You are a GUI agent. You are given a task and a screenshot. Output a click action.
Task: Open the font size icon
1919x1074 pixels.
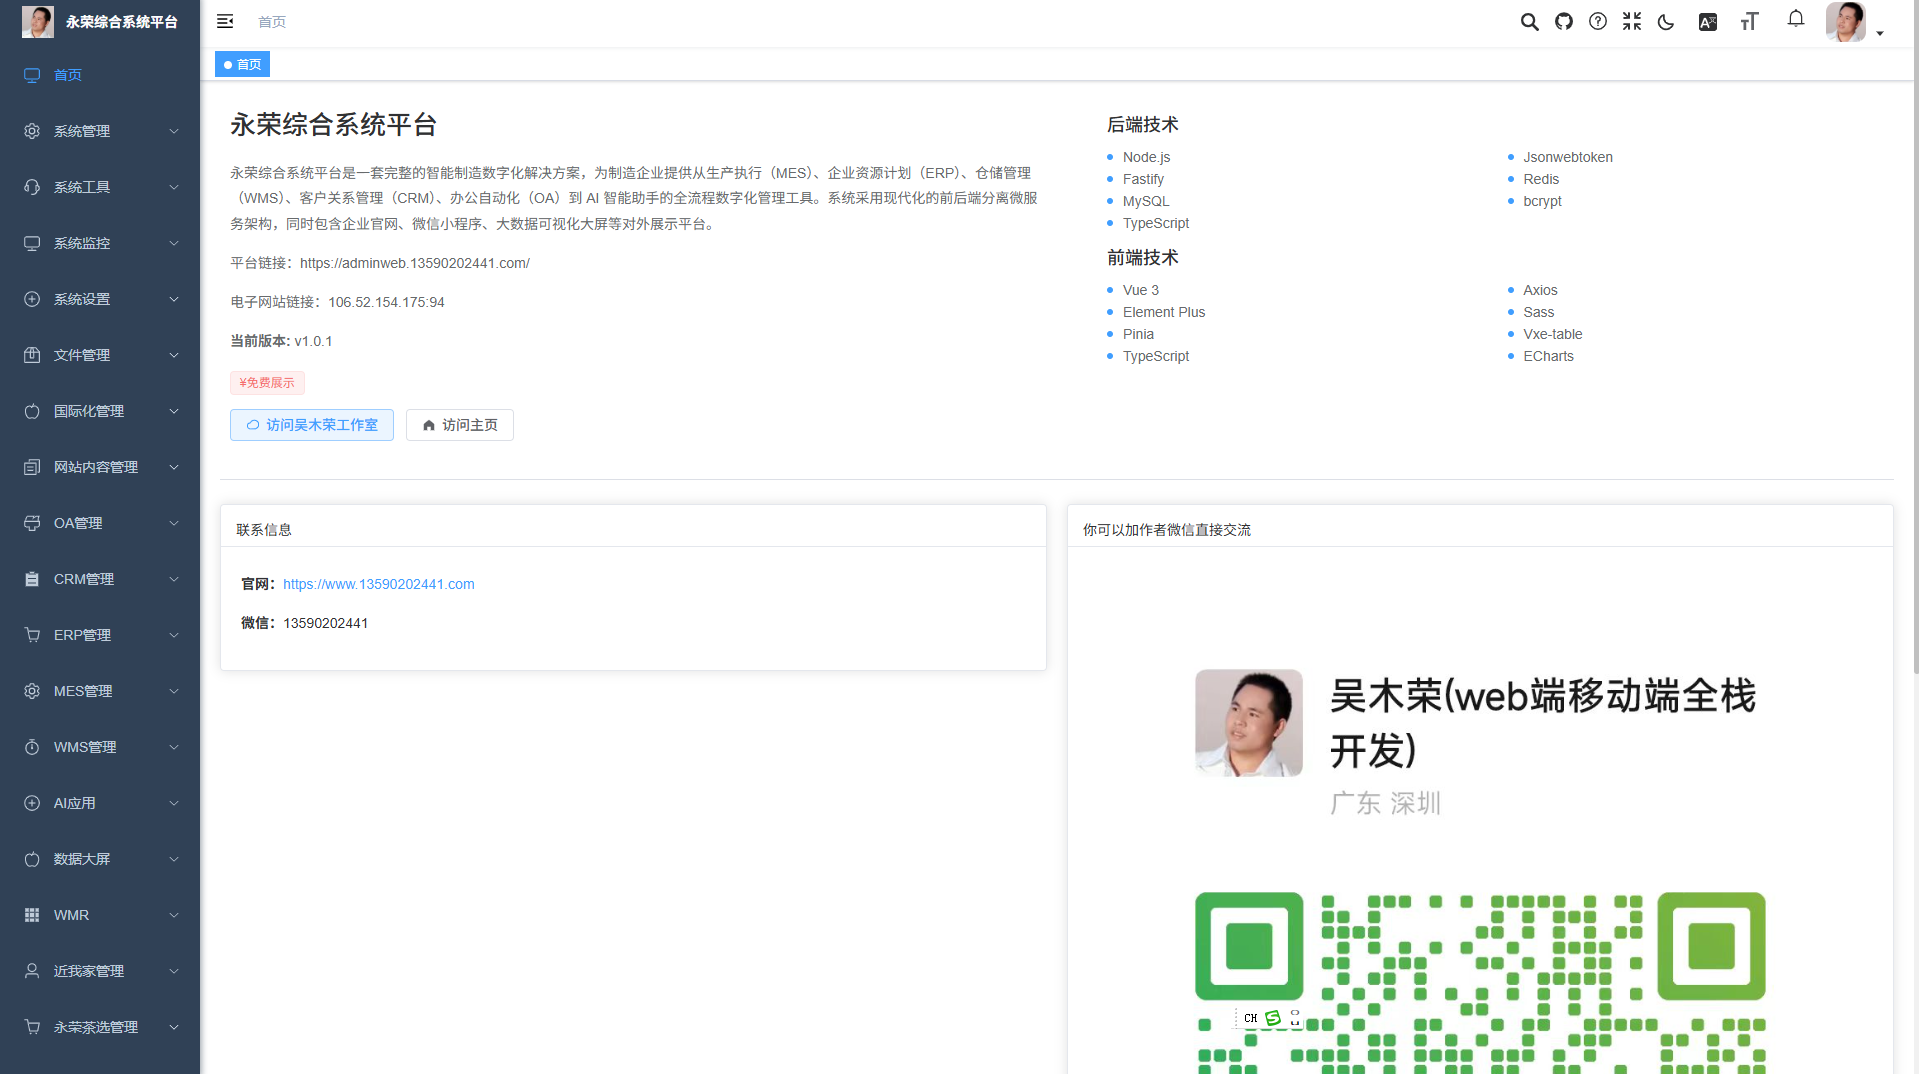tap(1749, 22)
